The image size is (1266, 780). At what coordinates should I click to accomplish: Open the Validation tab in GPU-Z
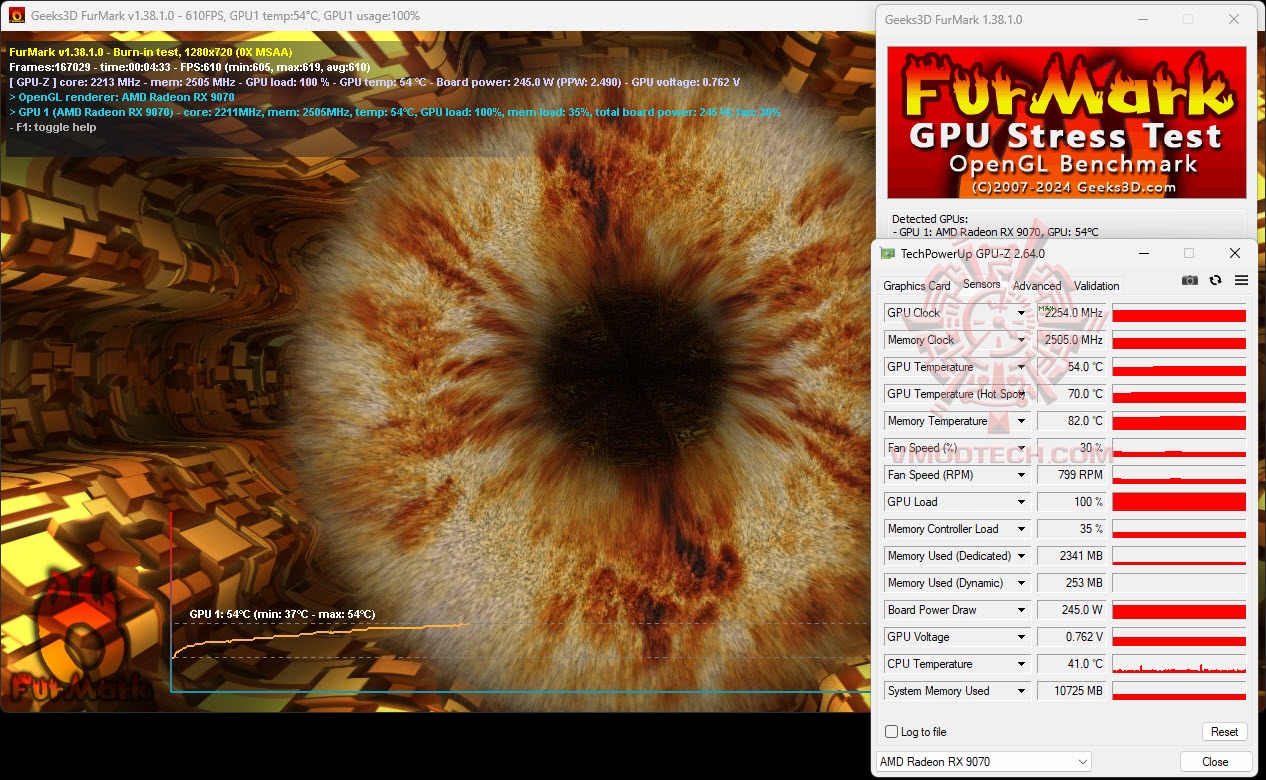coord(1096,286)
